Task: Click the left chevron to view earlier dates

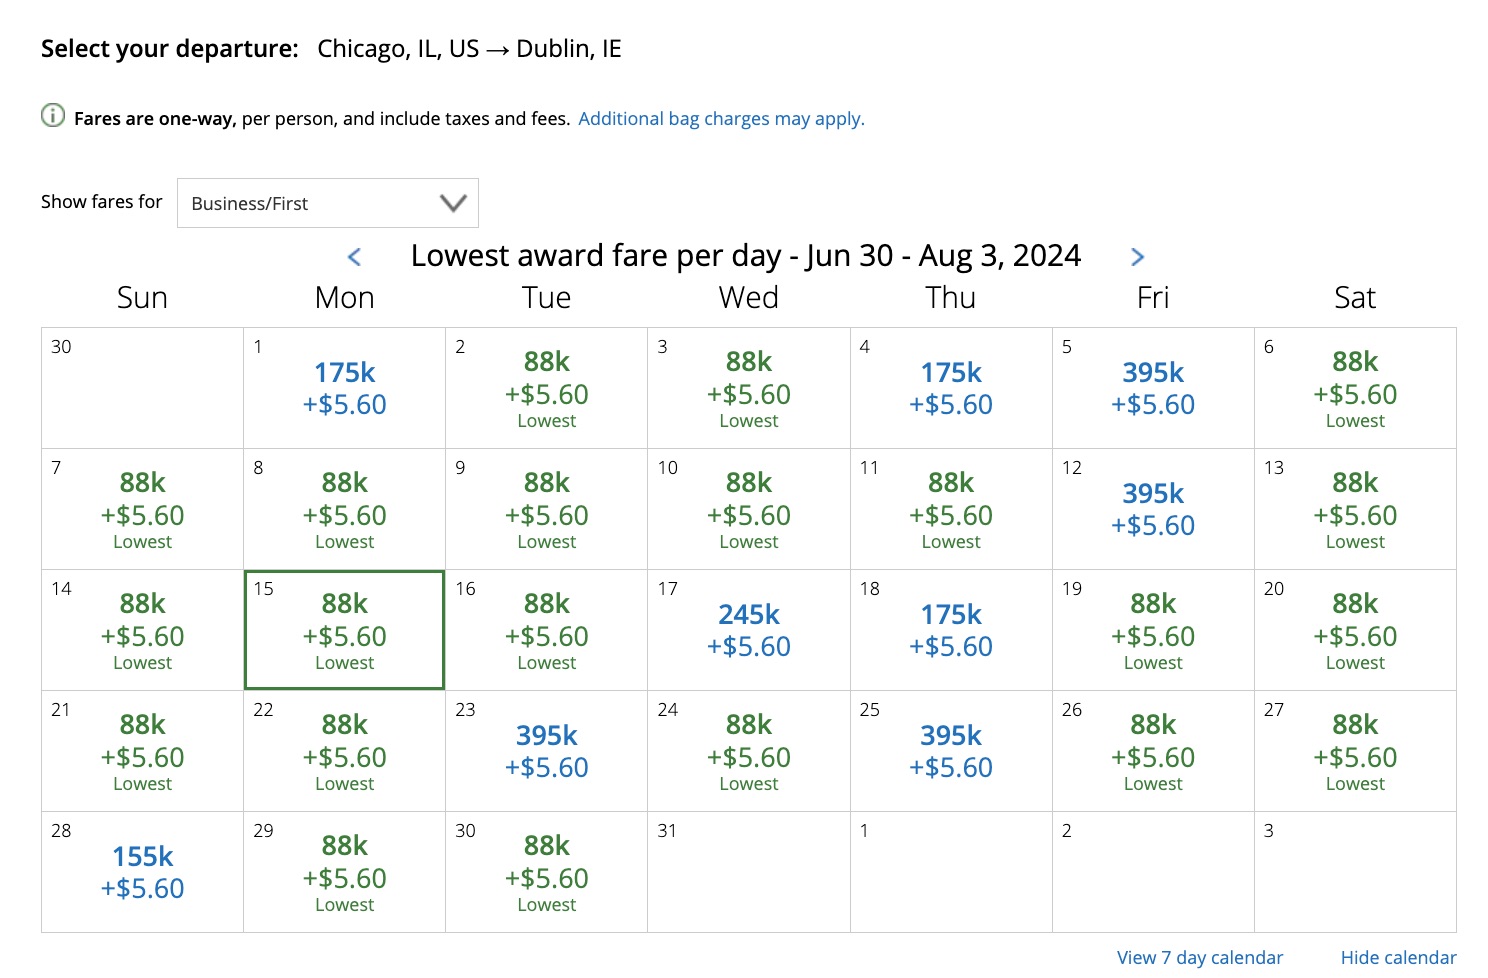Action: click(x=355, y=257)
